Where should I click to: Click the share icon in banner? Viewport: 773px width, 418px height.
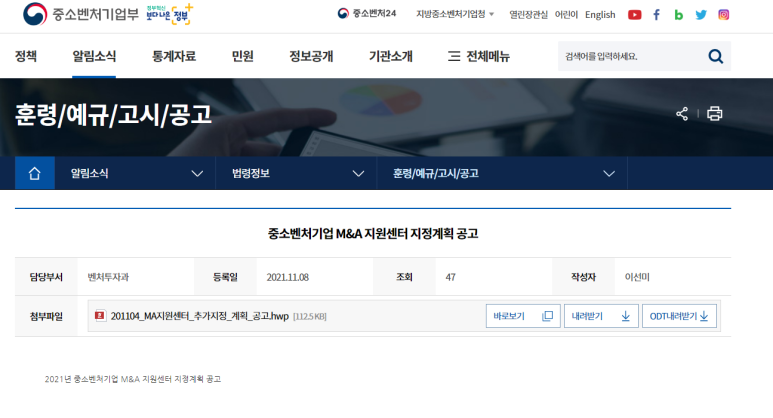point(682,114)
